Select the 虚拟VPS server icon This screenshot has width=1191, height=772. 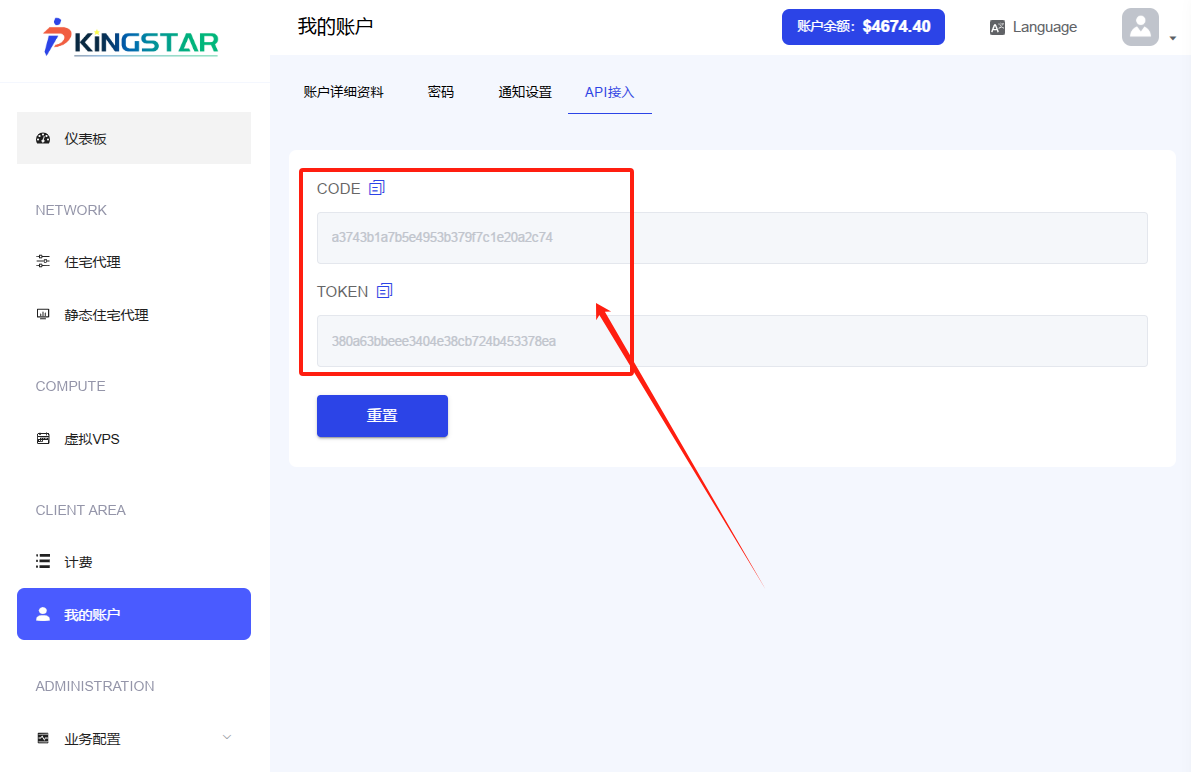click(x=42, y=438)
